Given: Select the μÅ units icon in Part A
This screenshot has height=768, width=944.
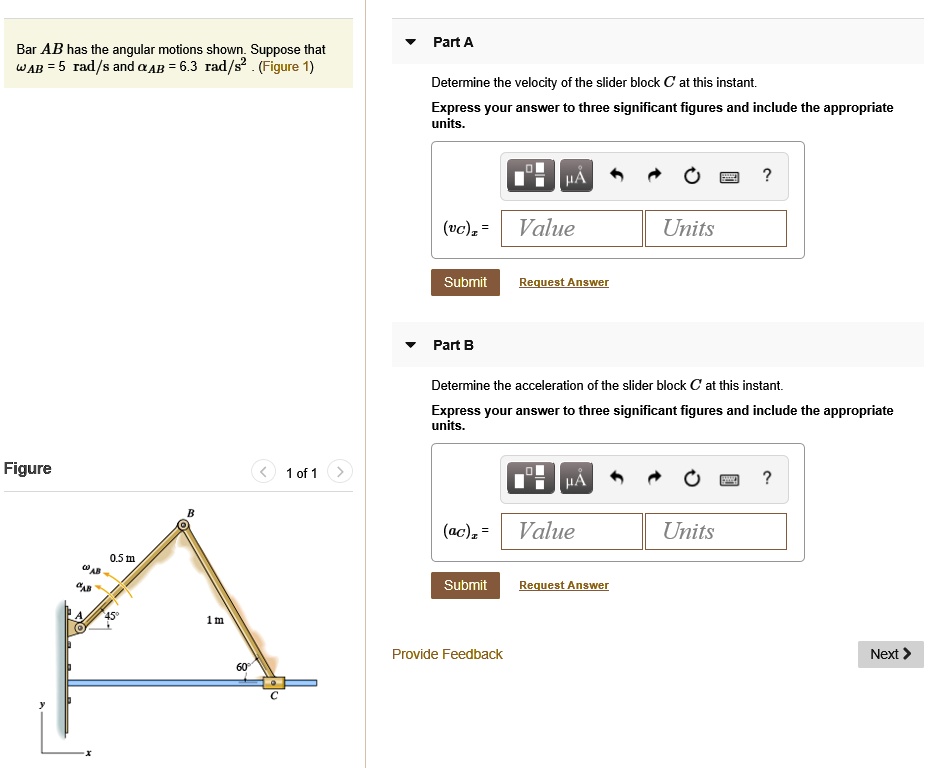Looking at the screenshot, I should click(x=576, y=175).
